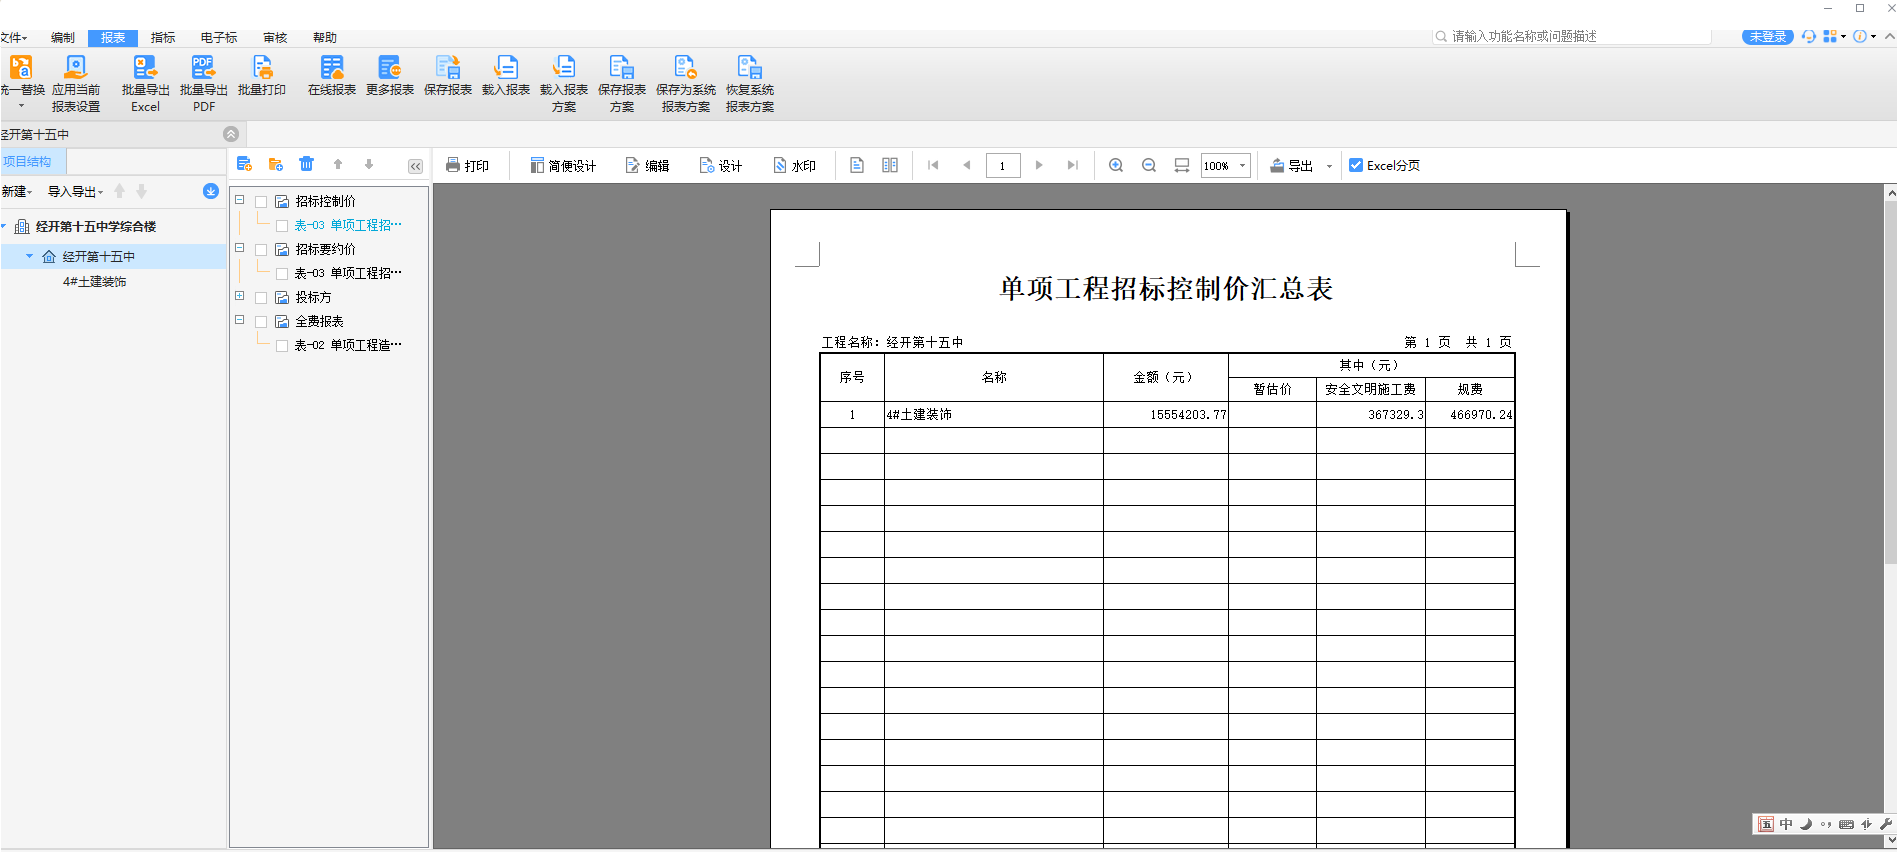Open the 电子标 menu tab
The height and width of the screenshot is (852, 1897).
coord(219,38)
